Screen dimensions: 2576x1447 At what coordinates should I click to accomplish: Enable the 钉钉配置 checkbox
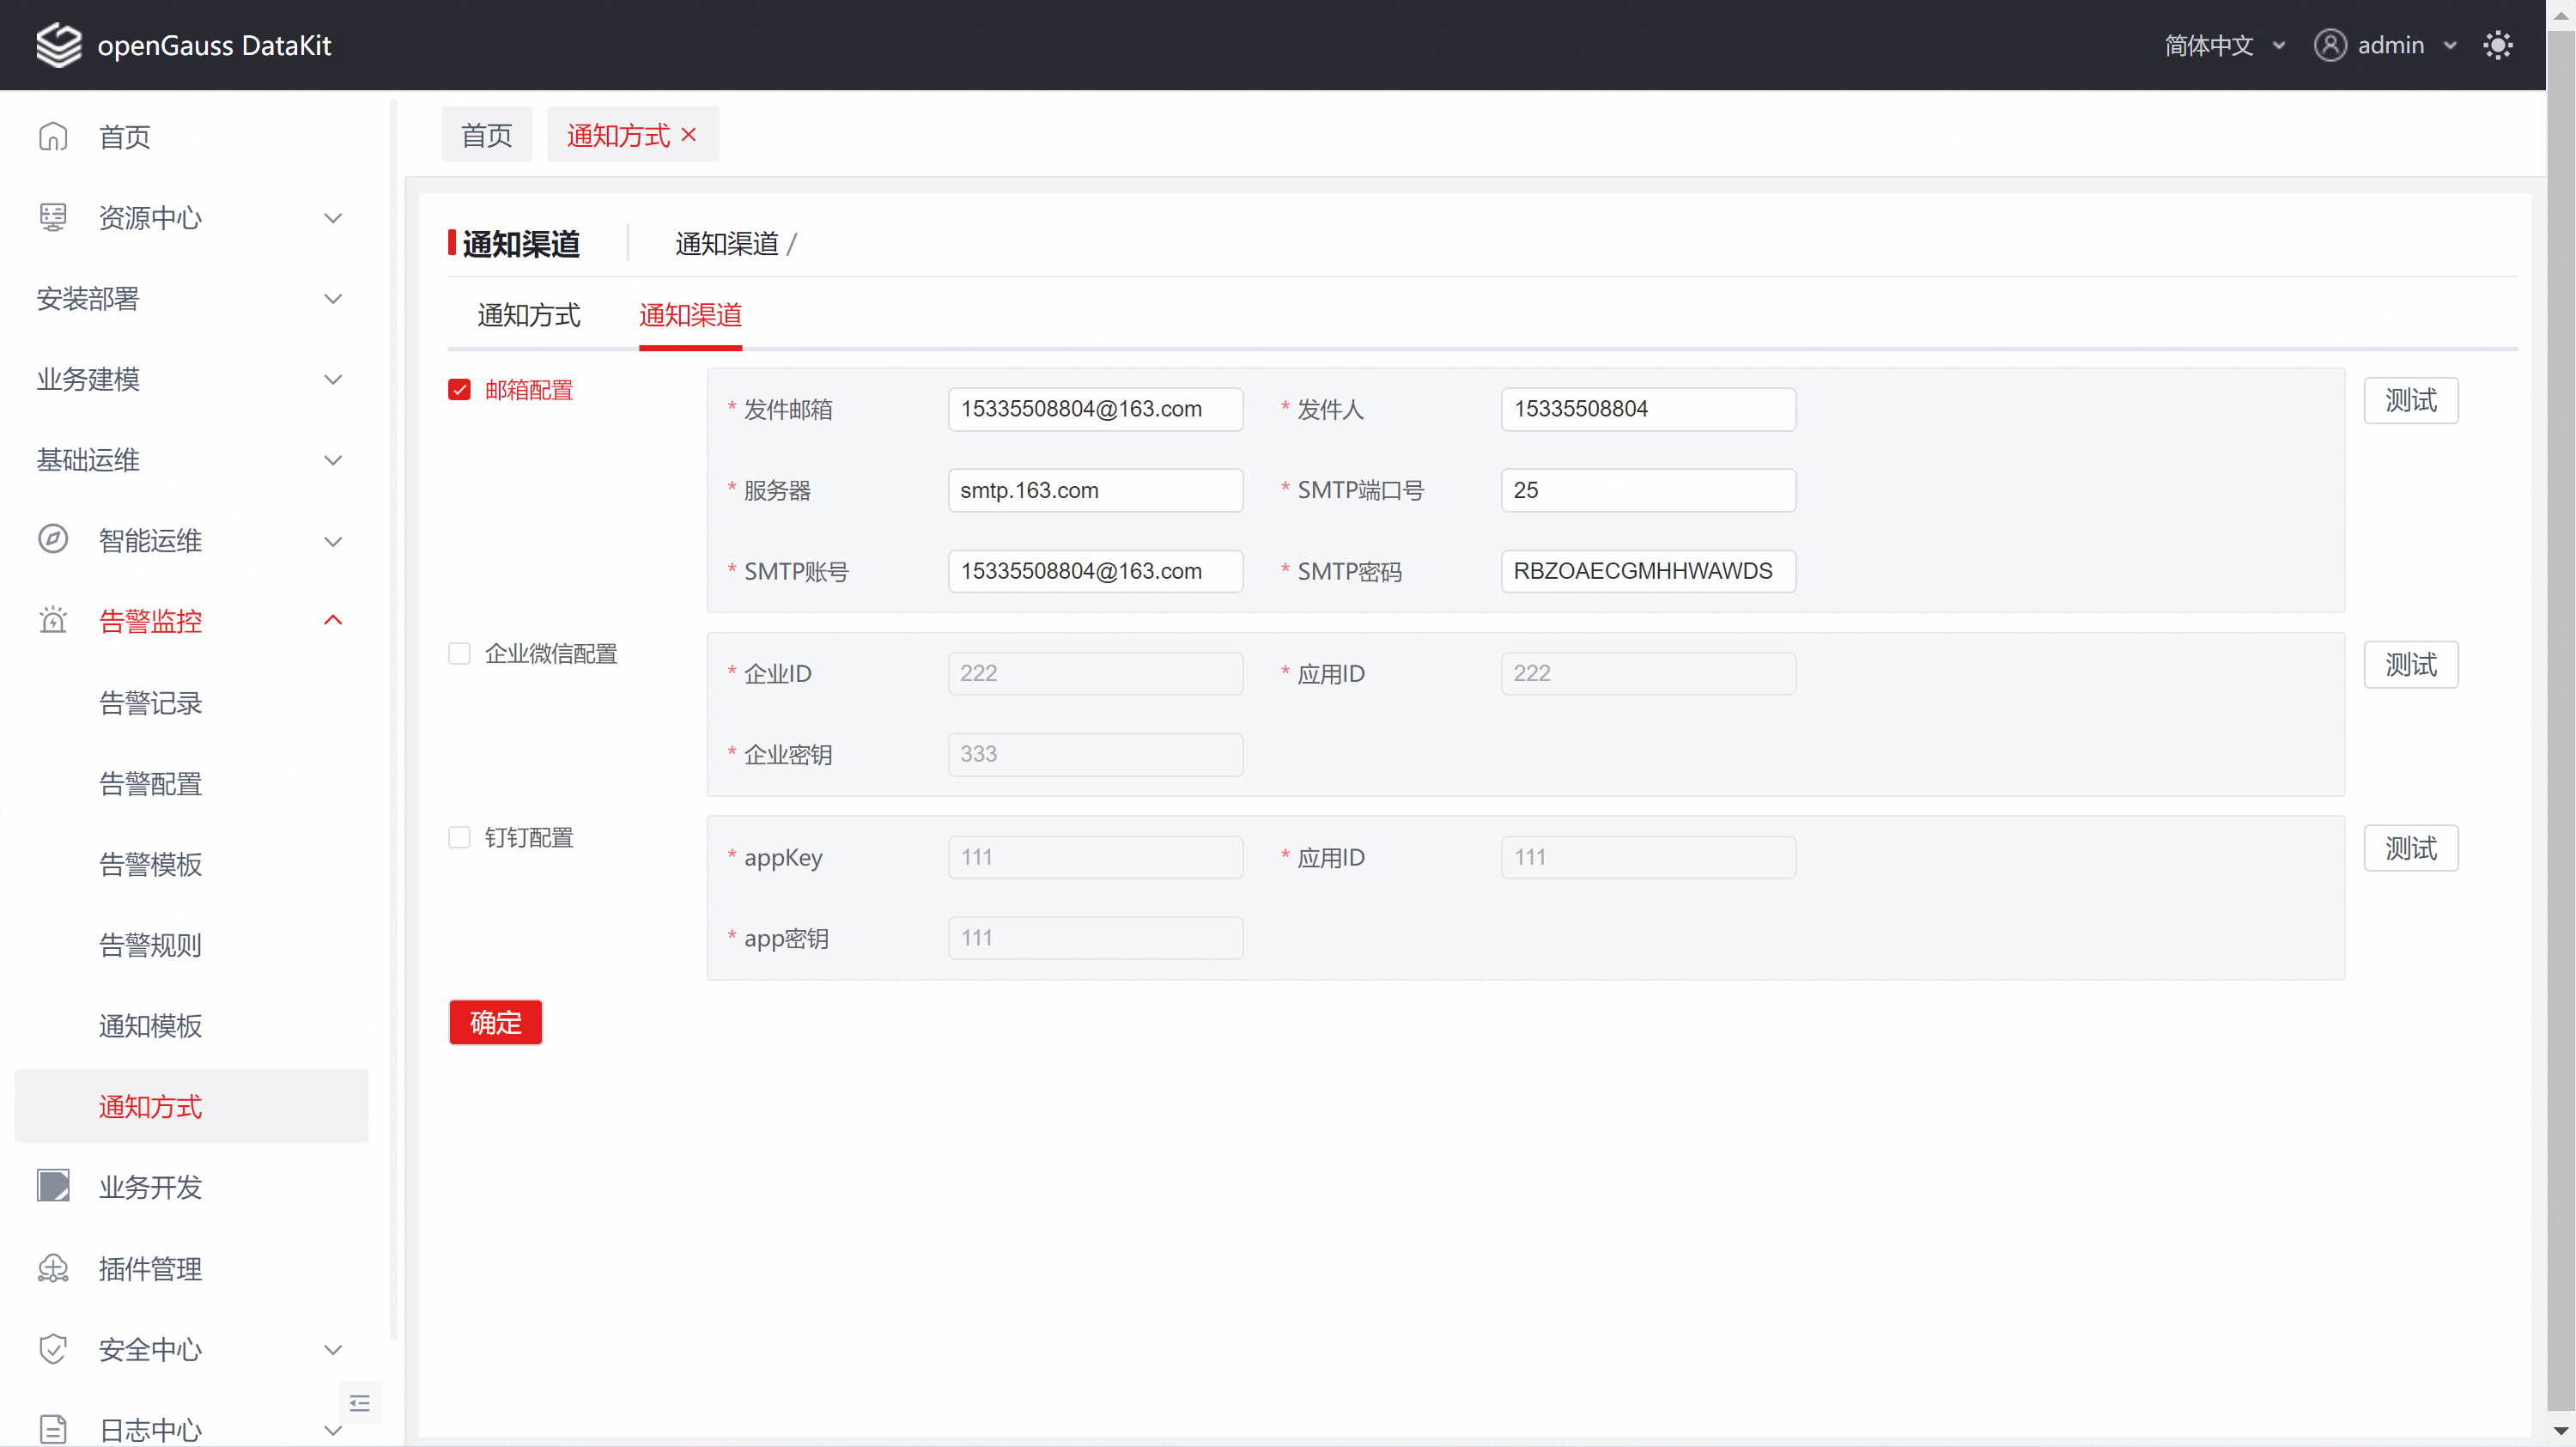(x=459, y=838)
